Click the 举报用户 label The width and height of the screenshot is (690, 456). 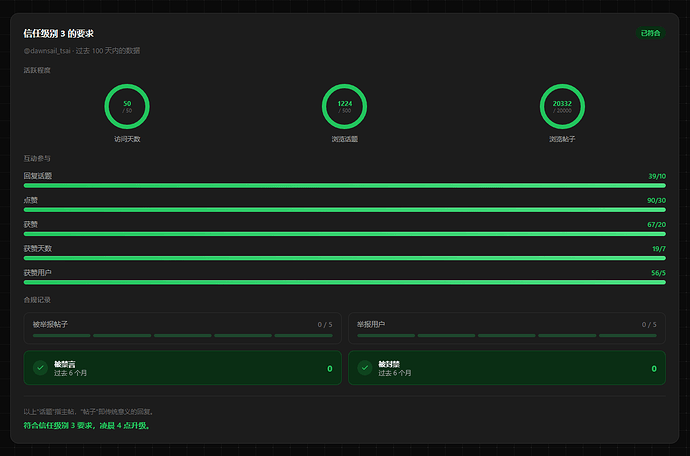tap(371, 324)
